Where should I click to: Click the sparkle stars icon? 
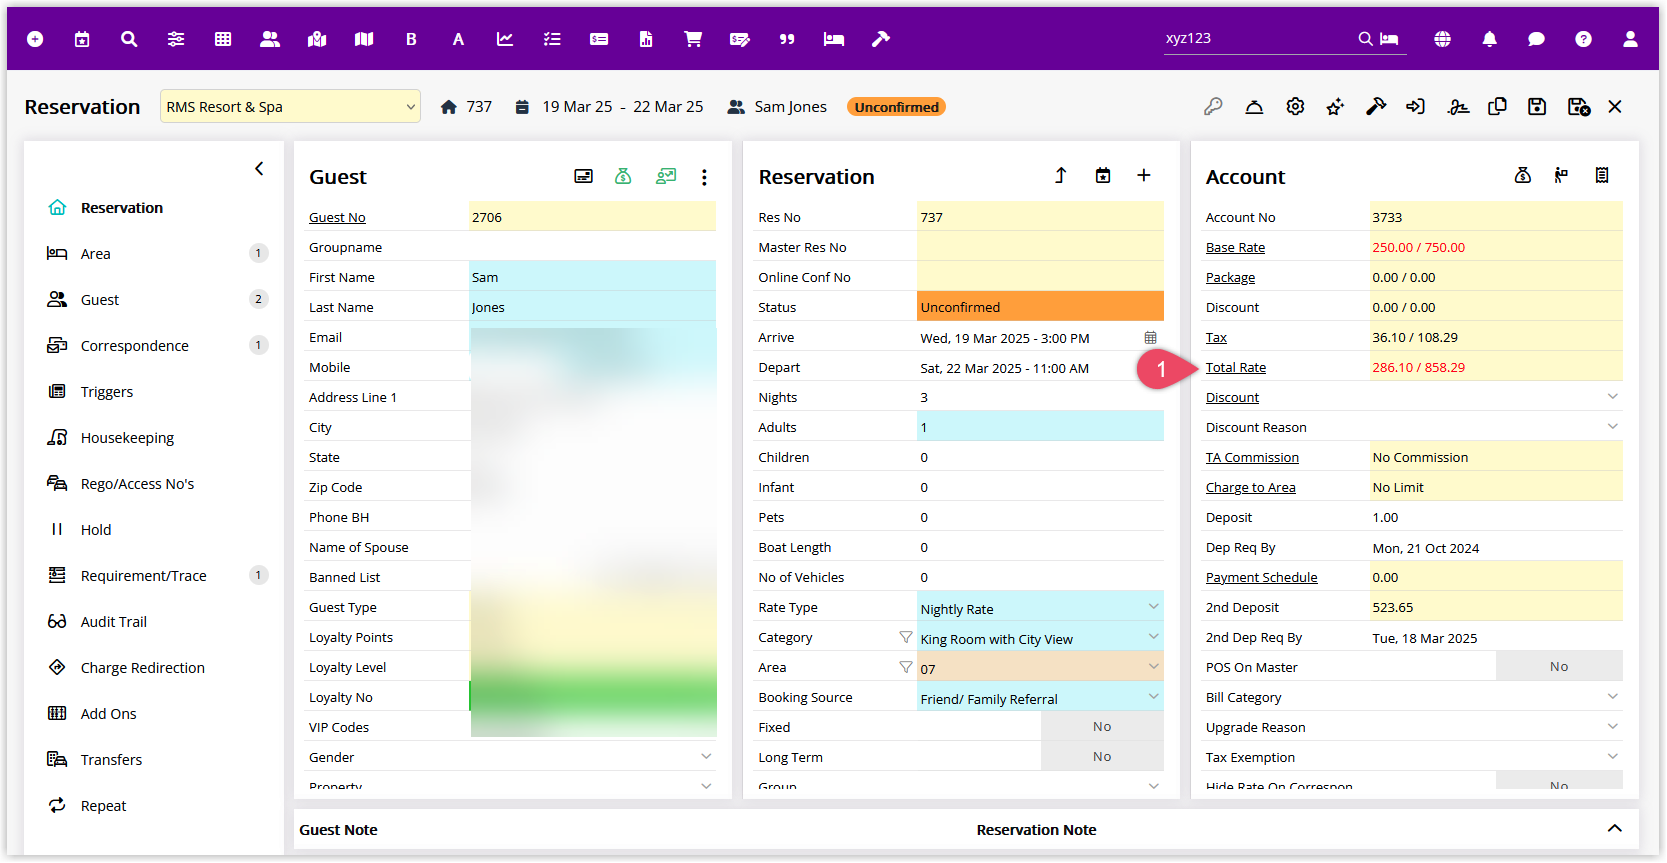pyautogui.click(x=1335, y=106)
